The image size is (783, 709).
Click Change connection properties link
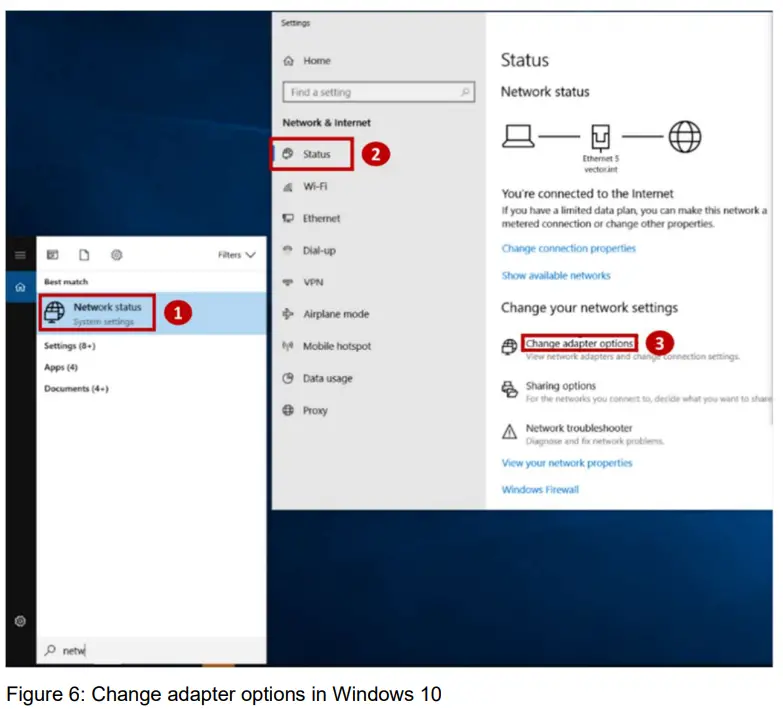pos(568,248)
